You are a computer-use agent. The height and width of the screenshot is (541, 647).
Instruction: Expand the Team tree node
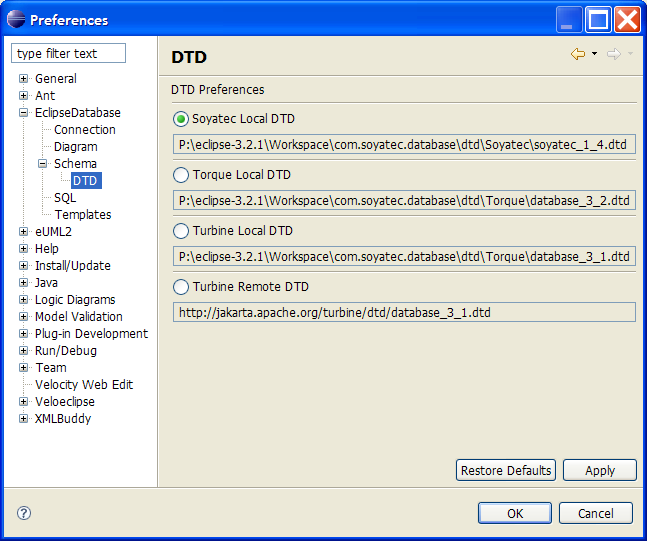[24, 367]
